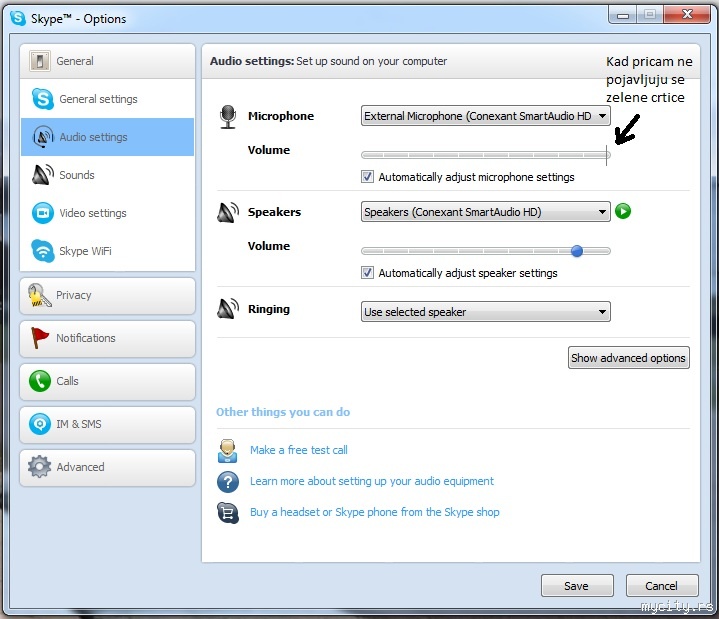
Task: Collapse the General section header
Action: coord(108,61)
